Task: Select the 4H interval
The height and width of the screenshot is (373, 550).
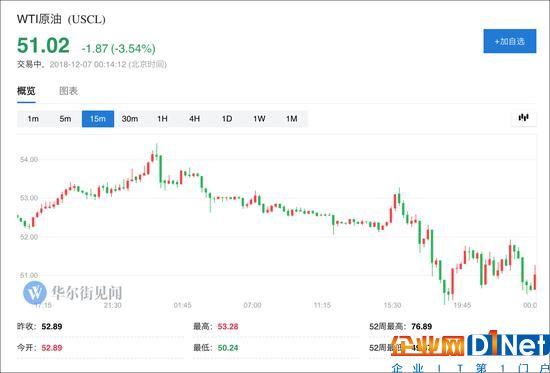Action: 195,119
